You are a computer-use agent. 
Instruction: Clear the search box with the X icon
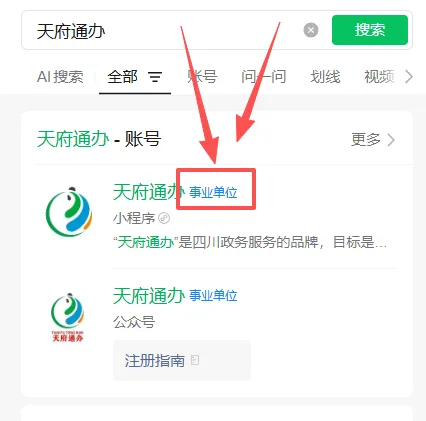coord(311,30)
